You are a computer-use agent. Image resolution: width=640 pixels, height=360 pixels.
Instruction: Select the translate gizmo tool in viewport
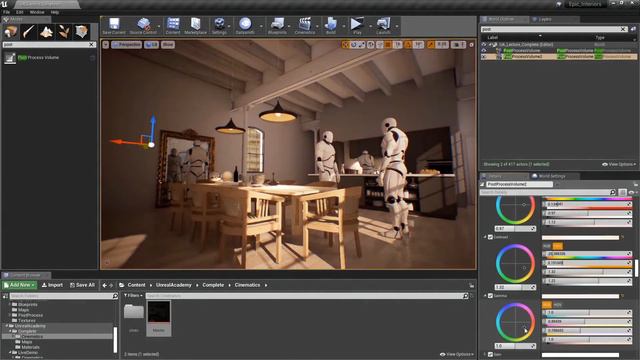click(x=346, y=44)
